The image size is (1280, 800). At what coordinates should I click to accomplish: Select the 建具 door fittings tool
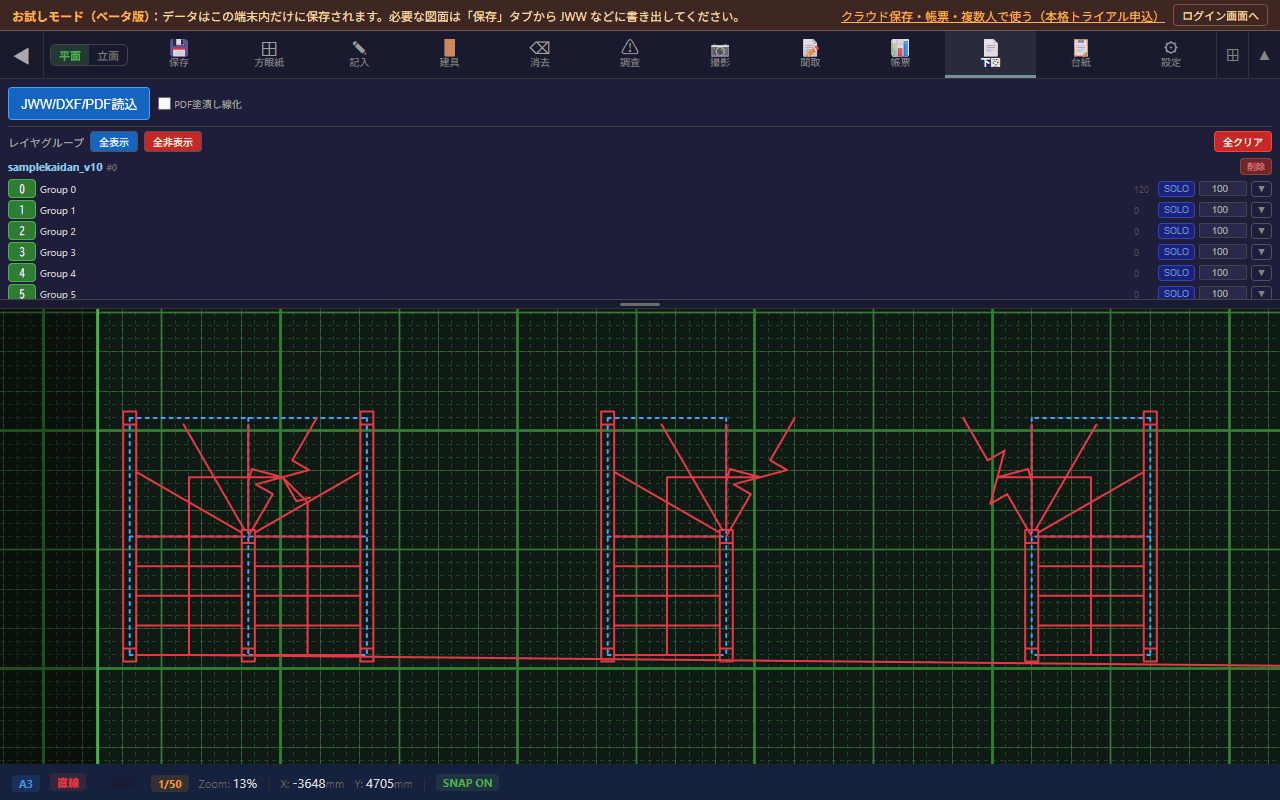tap(449, 54)
